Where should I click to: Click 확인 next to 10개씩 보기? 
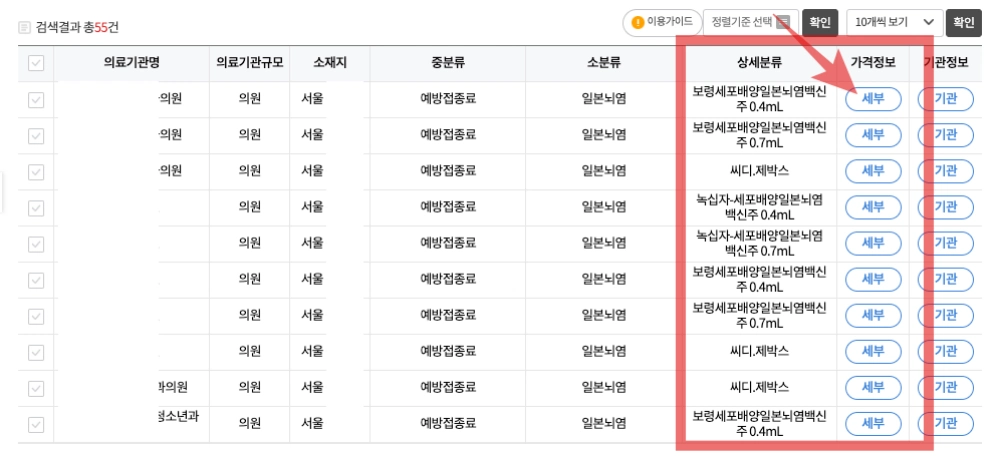click(964, 22)
